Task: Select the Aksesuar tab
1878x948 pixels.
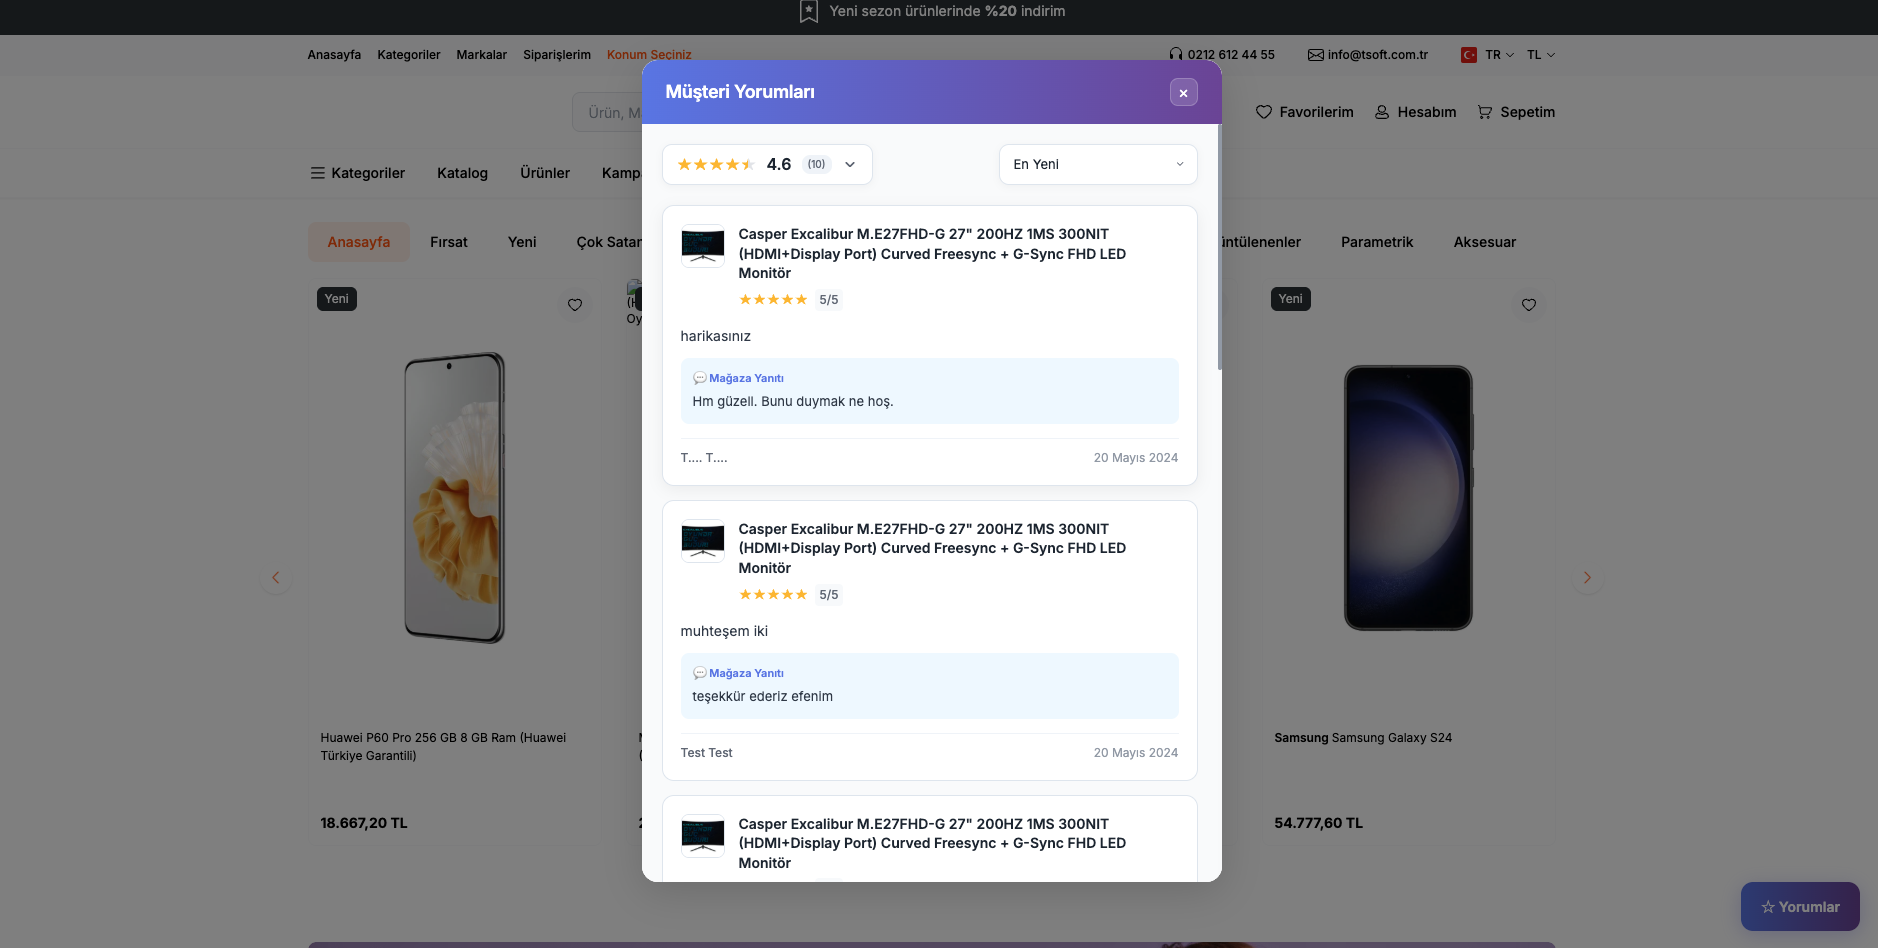Action: click(x=1485, y=242)
